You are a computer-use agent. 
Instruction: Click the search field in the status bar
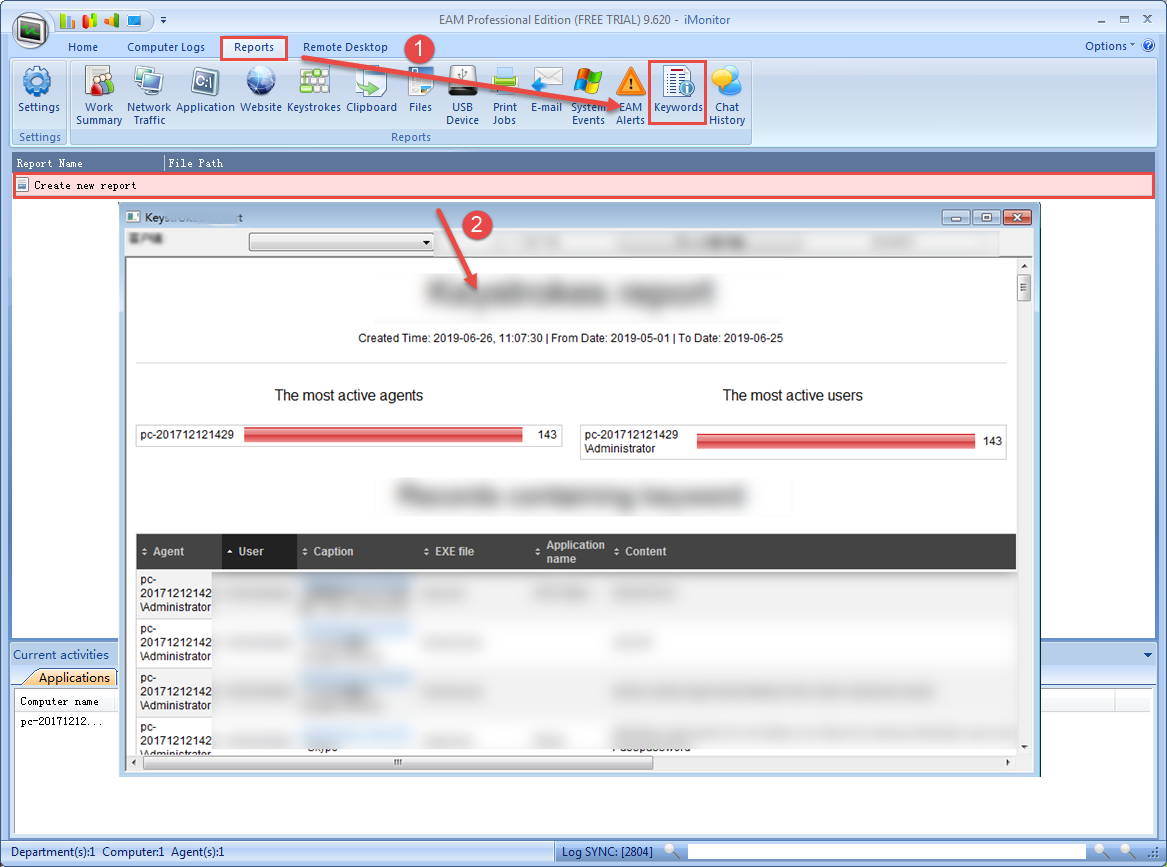[x=886, y=851]
